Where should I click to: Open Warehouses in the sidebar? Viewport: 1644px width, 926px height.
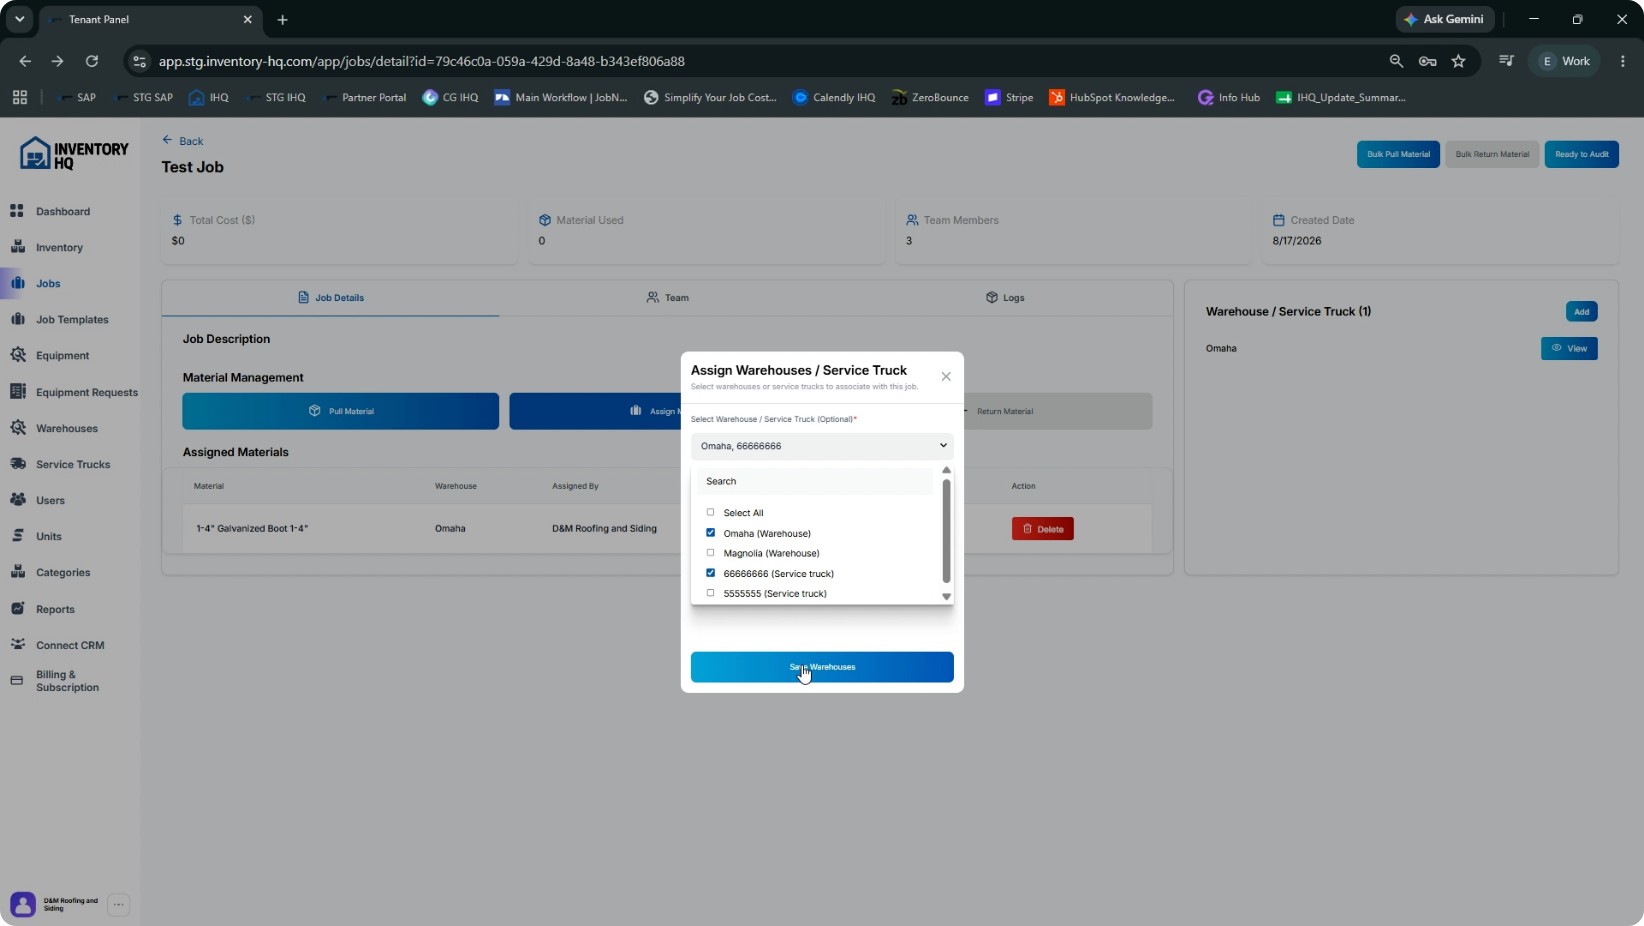(66, 428)
